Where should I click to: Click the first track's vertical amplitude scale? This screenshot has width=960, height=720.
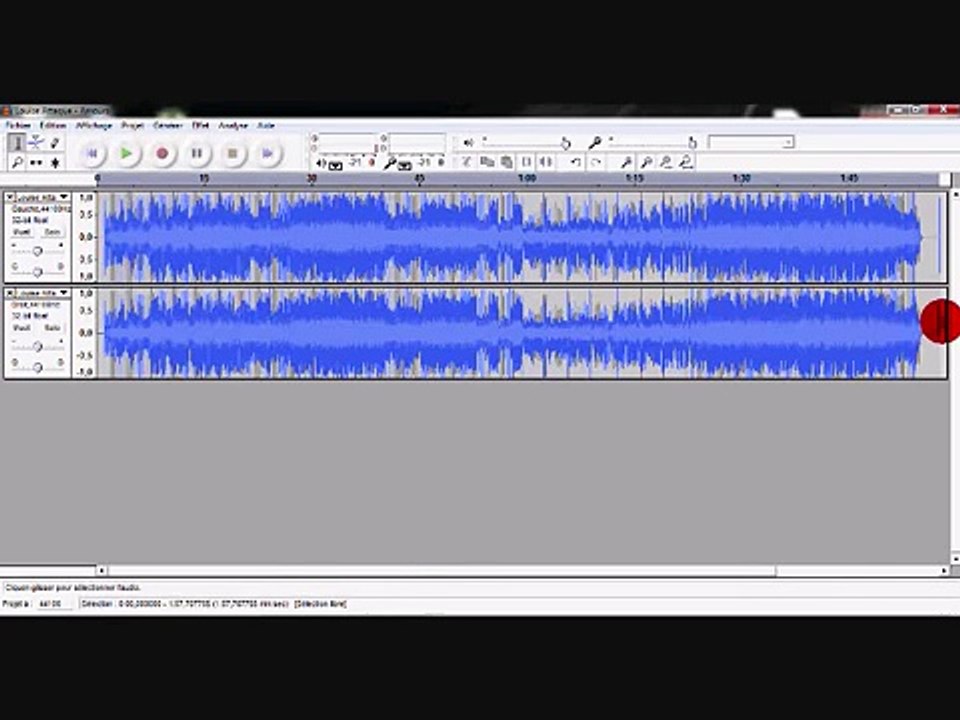pos(84,237)
